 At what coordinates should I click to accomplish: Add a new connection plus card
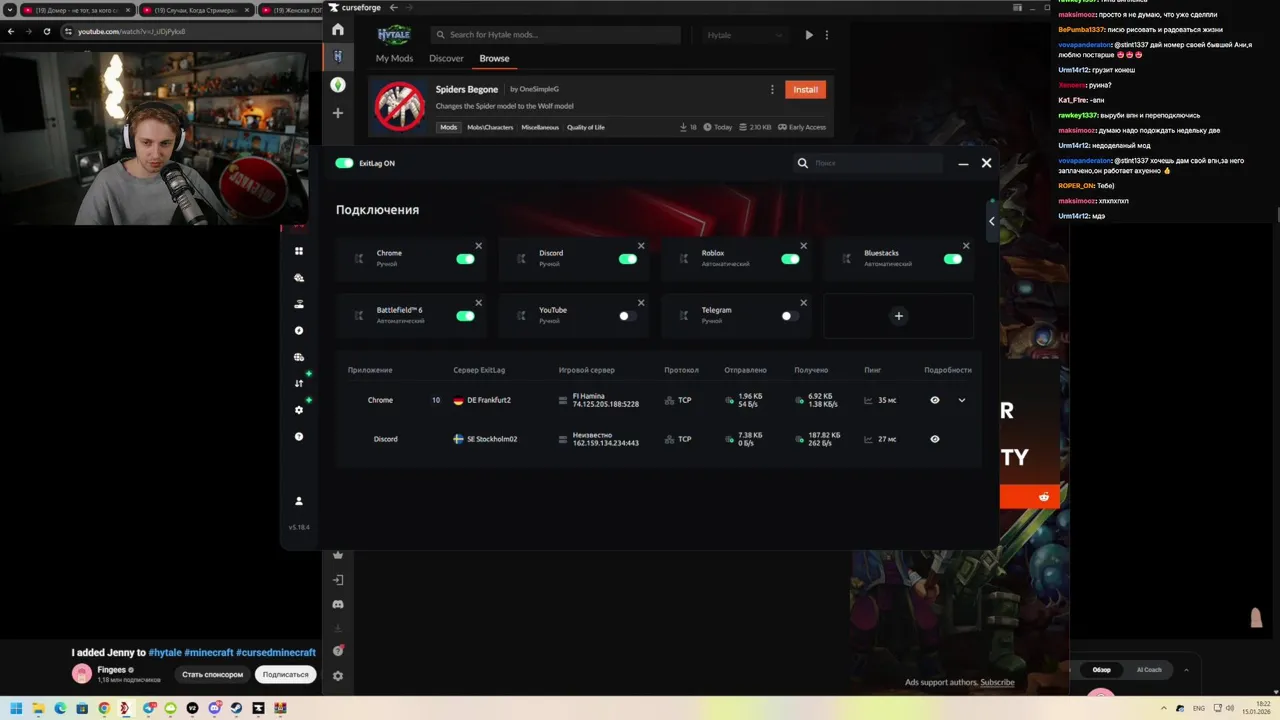[898, 316]
